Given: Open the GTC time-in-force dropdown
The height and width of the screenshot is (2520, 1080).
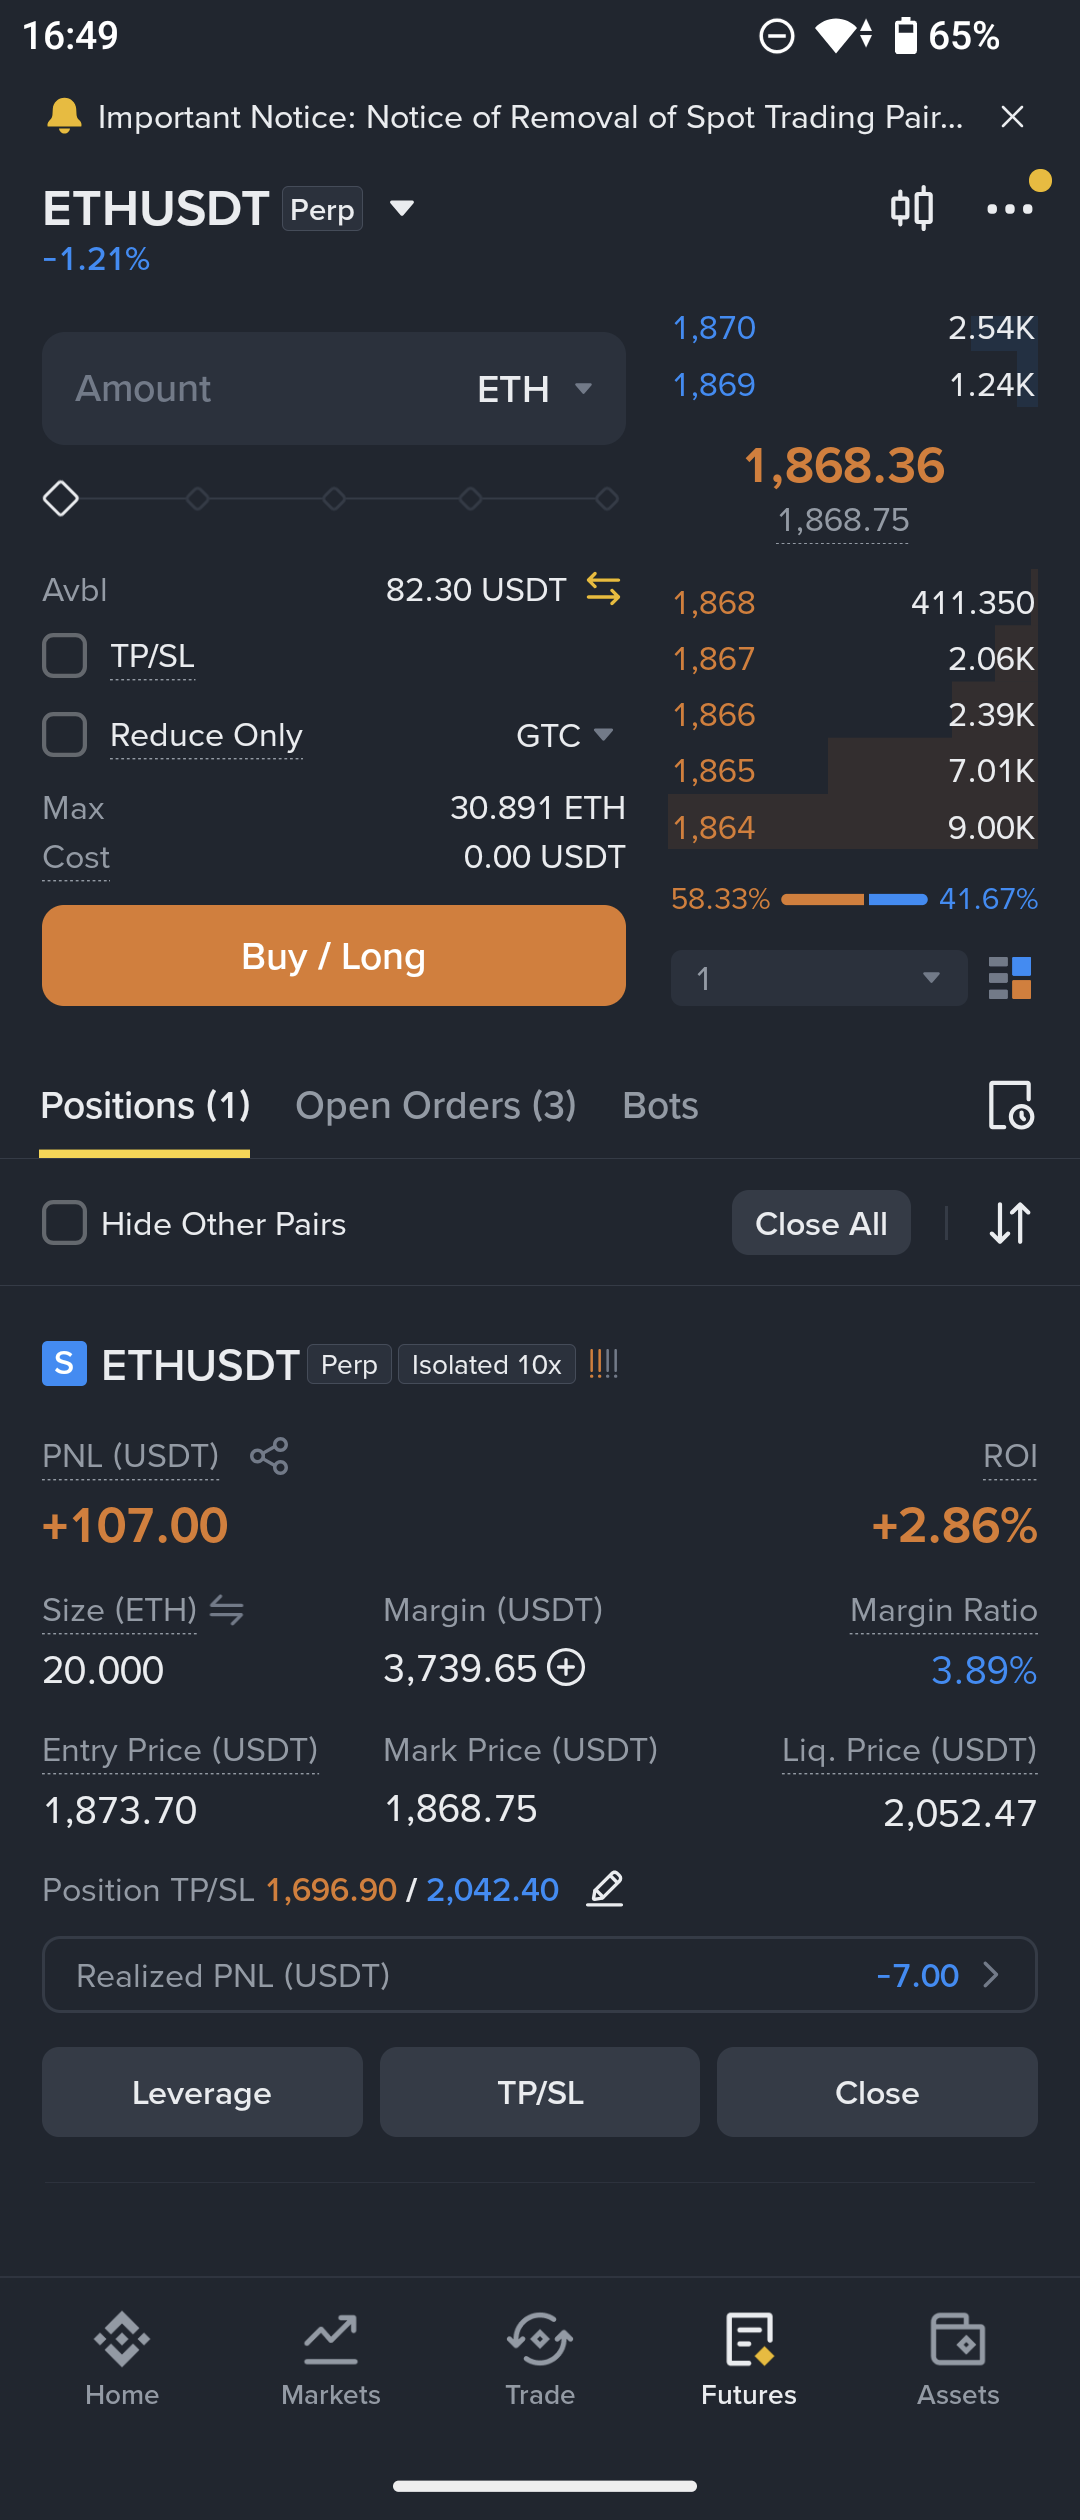Looking at the screenshot, I should click(565, 735).
